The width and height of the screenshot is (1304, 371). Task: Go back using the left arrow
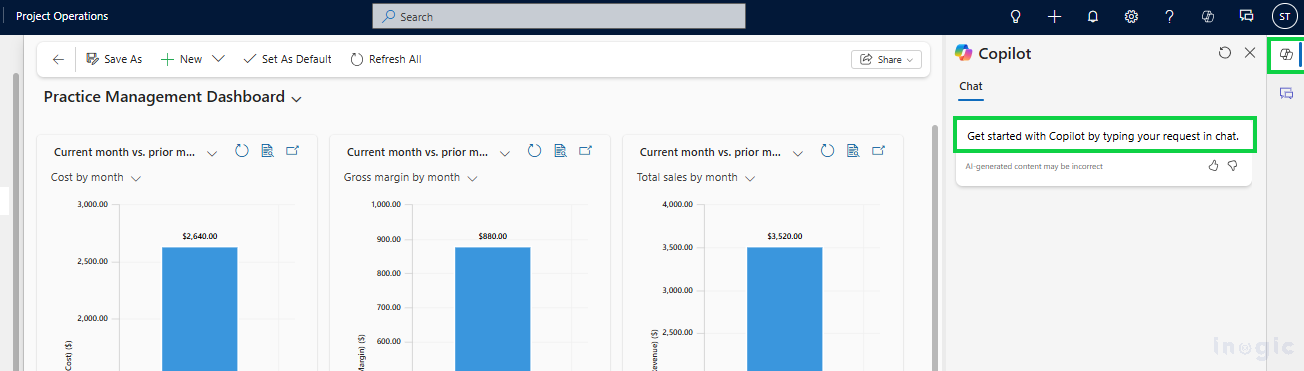(58, 59)
